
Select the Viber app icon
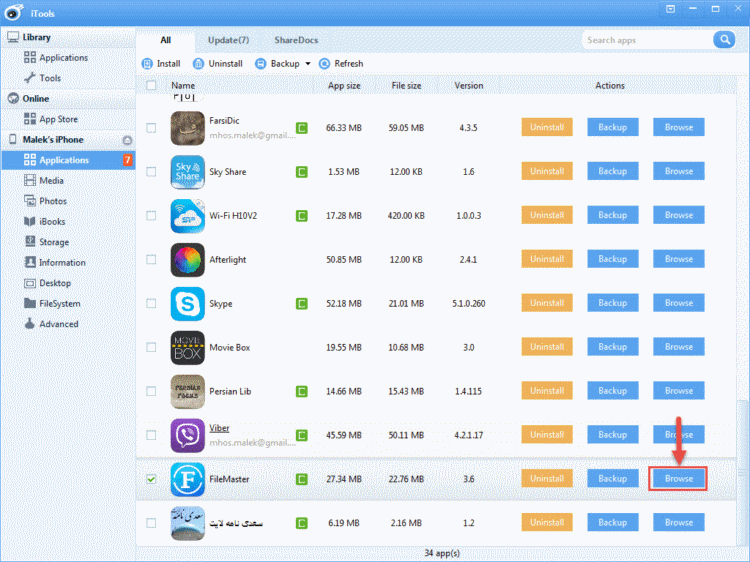tap(188, 435)
